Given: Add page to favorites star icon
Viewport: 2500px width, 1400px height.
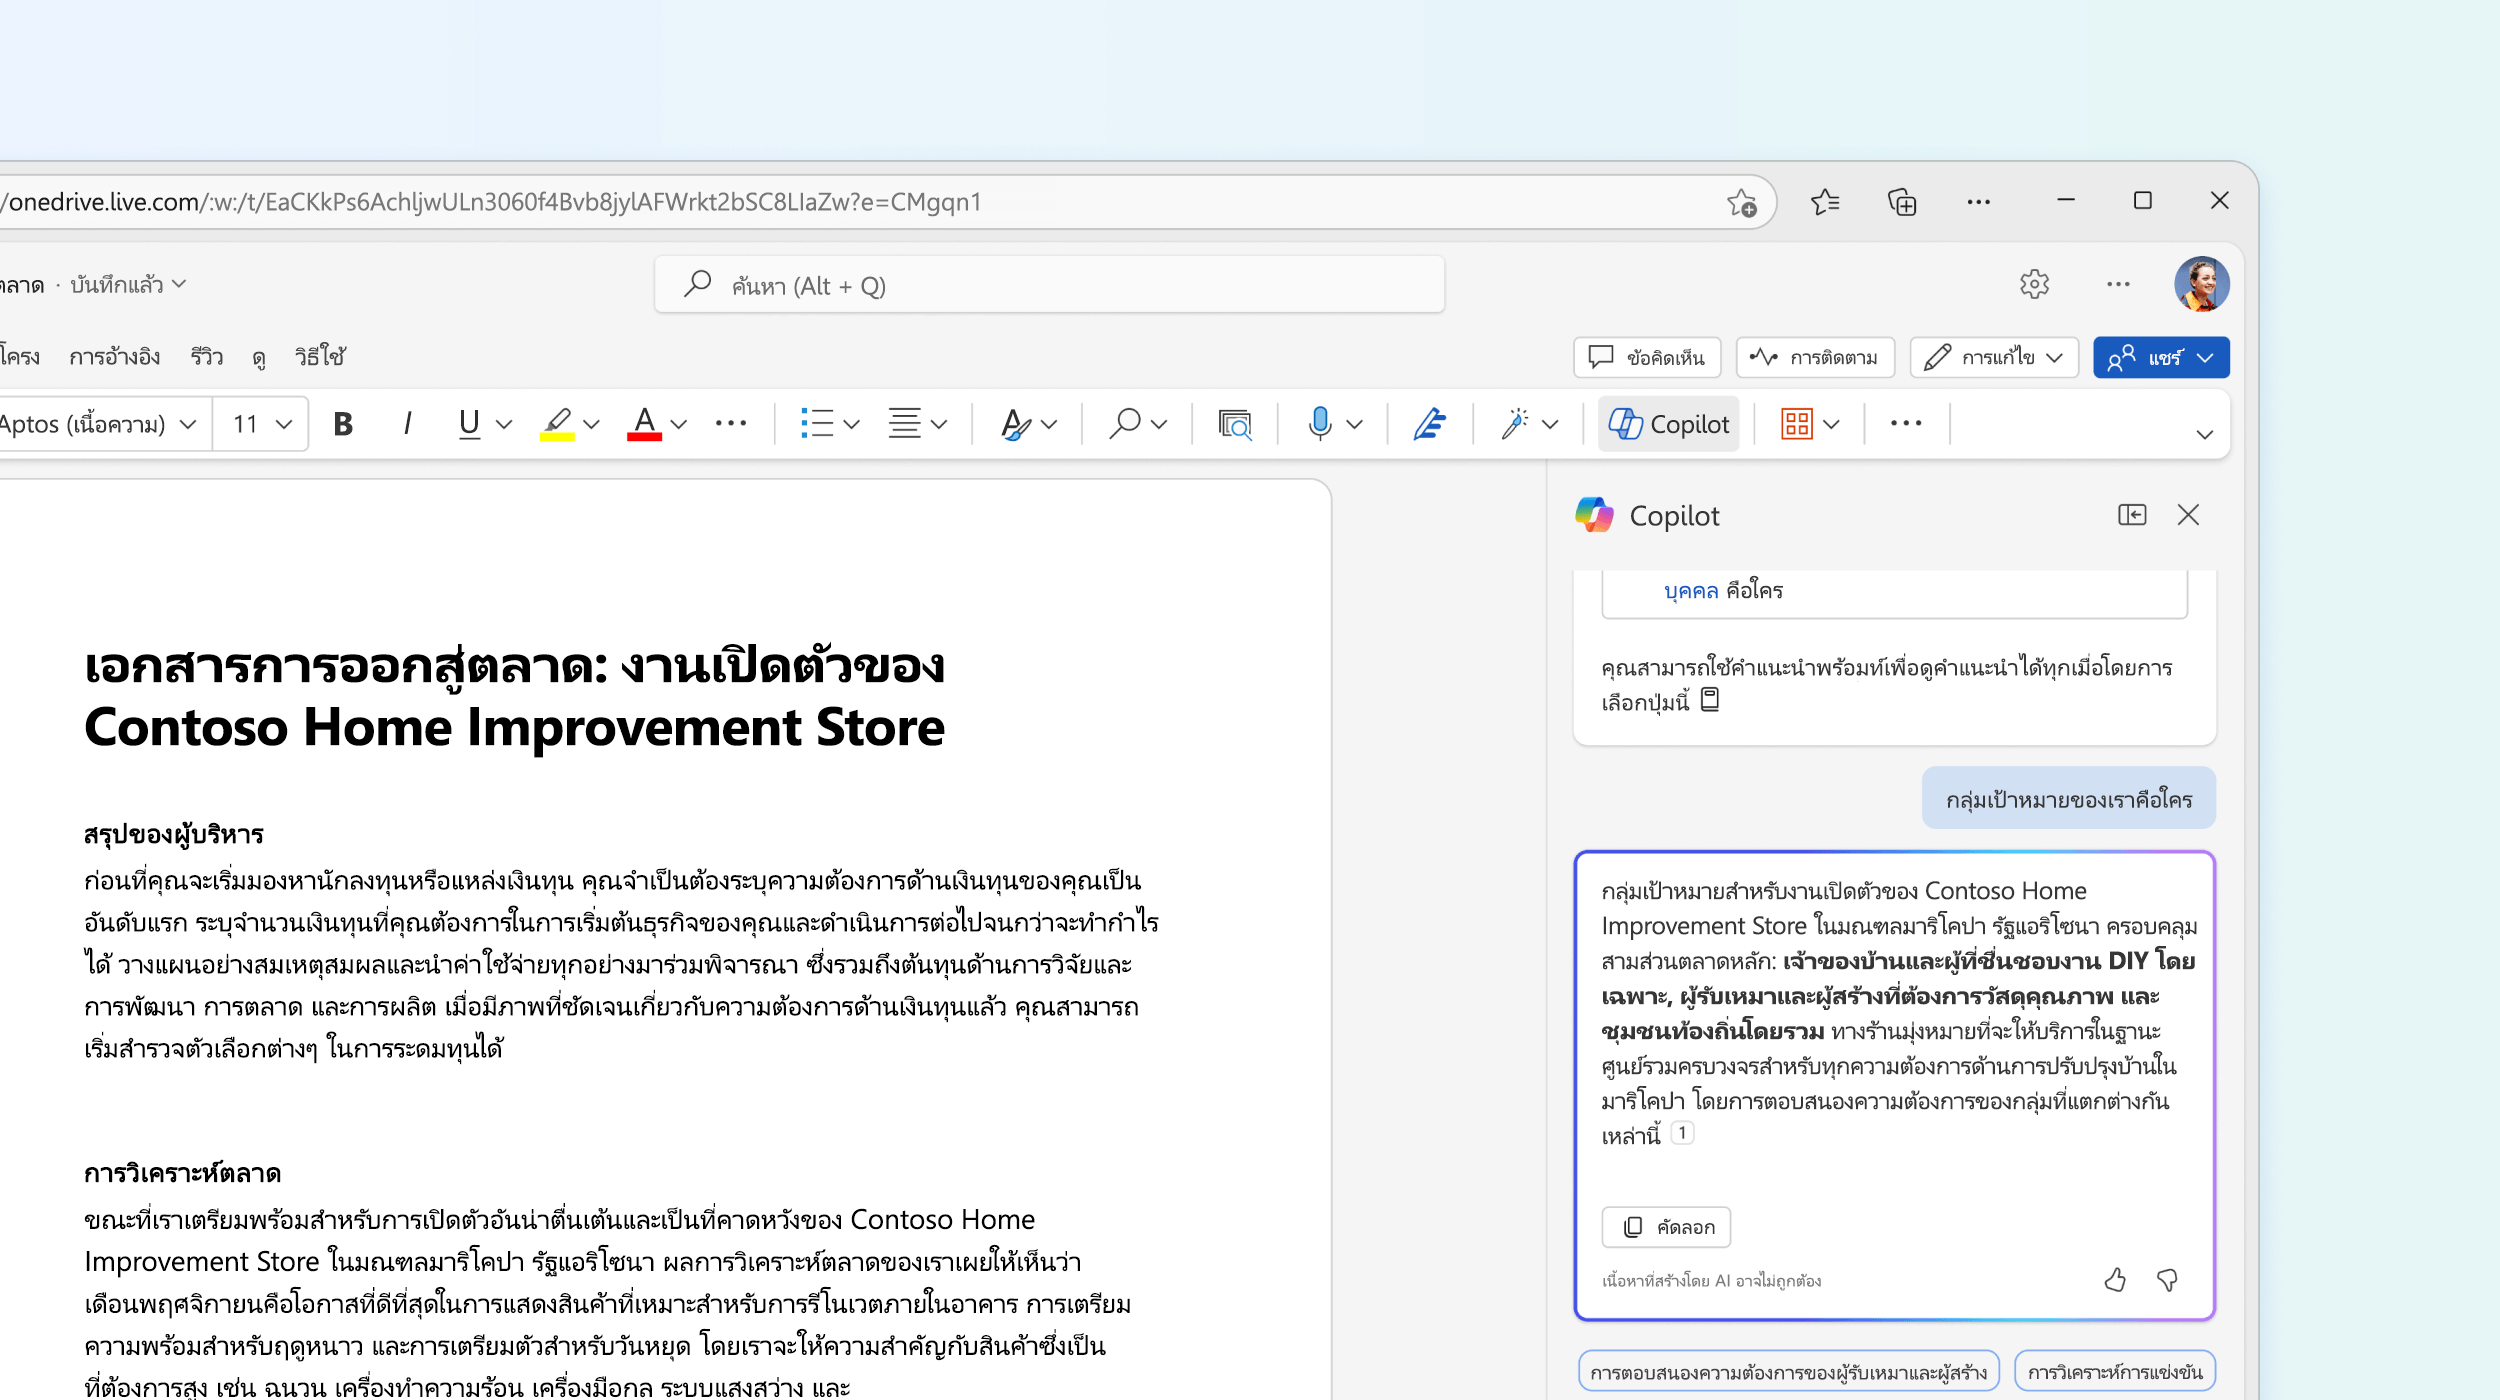Looking at the screenshot, I should [1742, 202].
